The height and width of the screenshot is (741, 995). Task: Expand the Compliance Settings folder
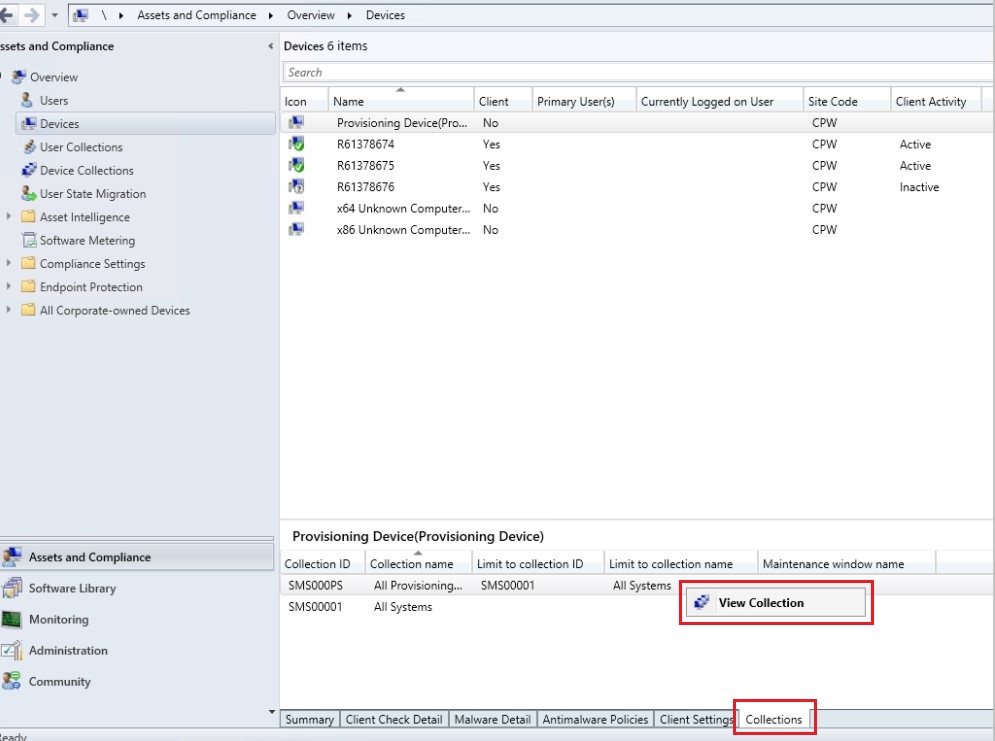tap(10, 264)
